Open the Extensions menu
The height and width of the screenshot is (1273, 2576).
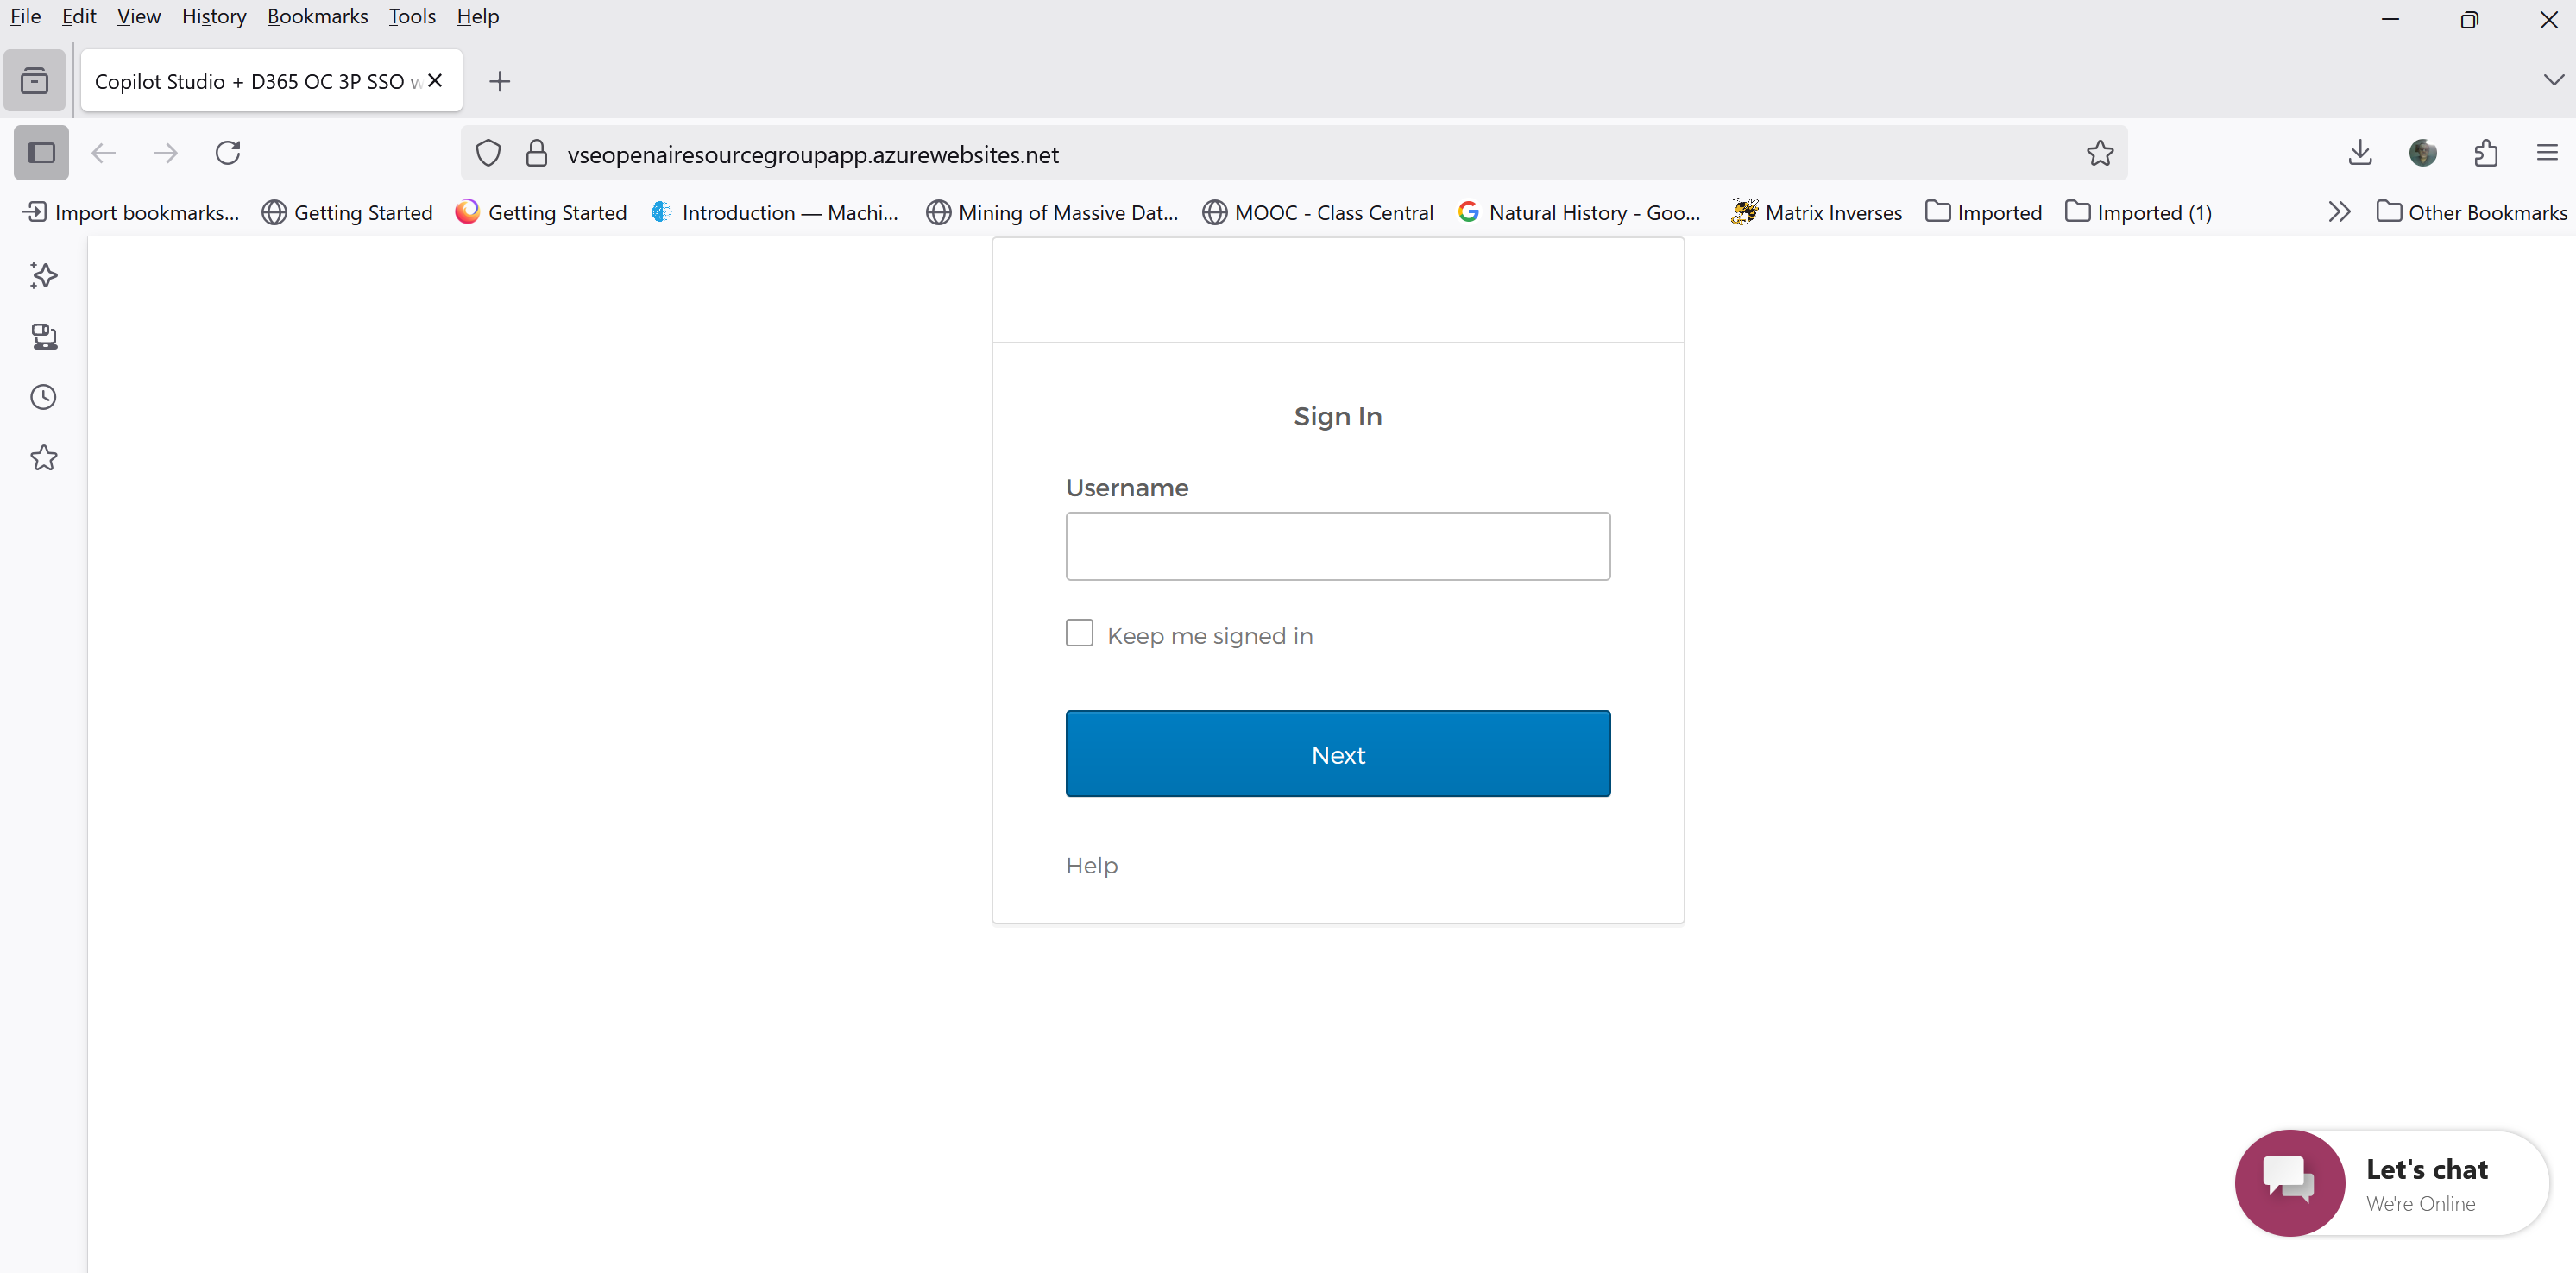point(2486,153)
